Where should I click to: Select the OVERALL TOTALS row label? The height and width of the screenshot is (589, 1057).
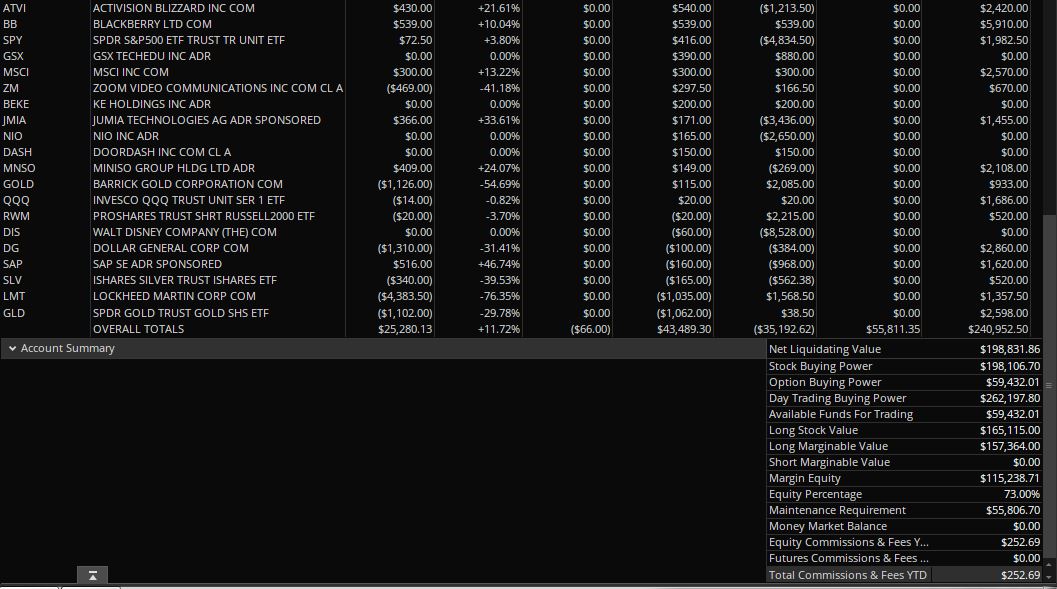tap(138, 330)
